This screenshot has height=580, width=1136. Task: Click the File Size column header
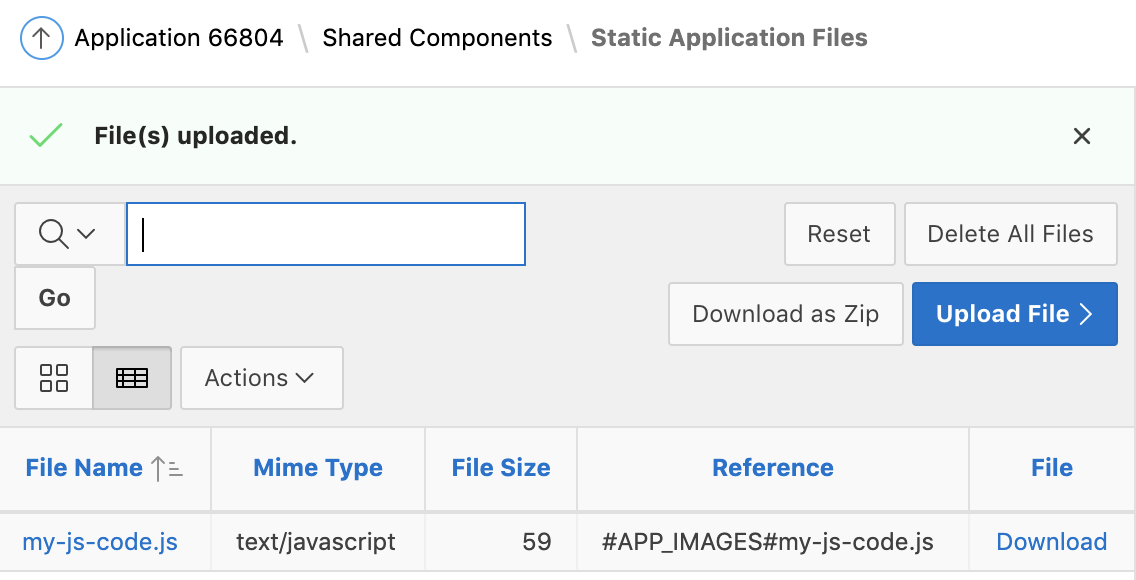pyautogui.click(x=501, y=468)
